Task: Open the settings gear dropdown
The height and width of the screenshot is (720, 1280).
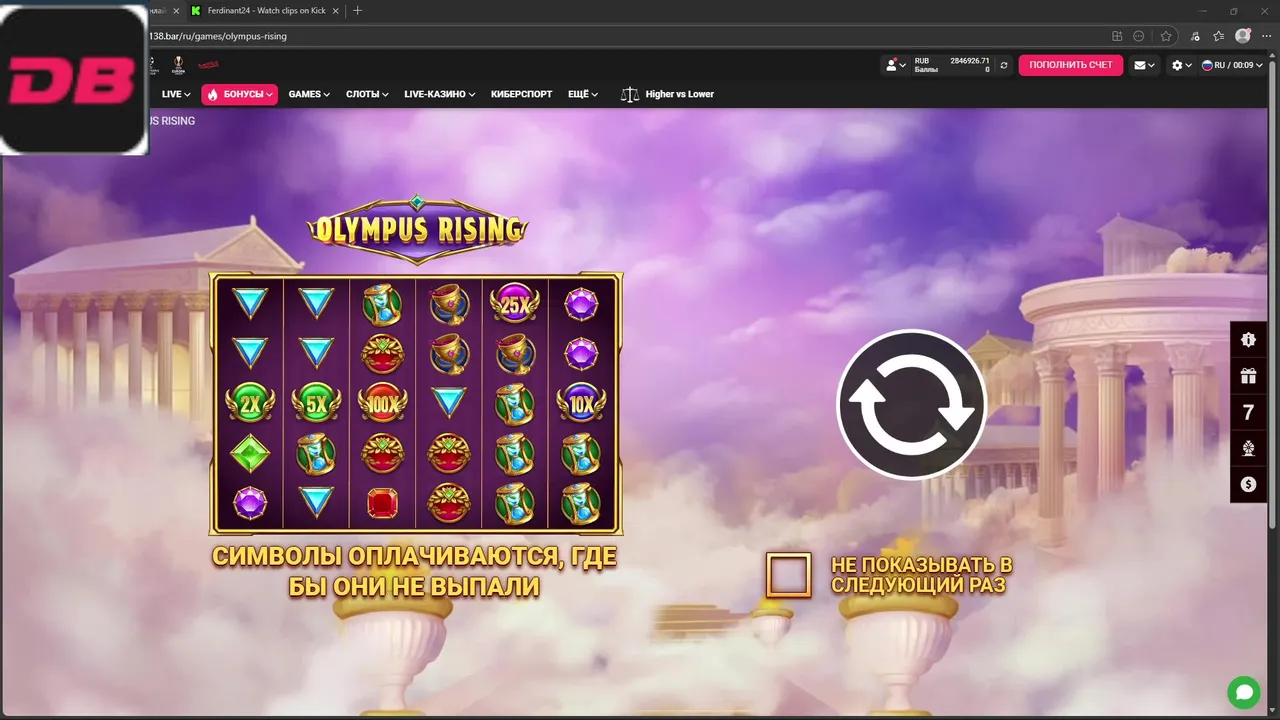Action: click(1182, 65)
